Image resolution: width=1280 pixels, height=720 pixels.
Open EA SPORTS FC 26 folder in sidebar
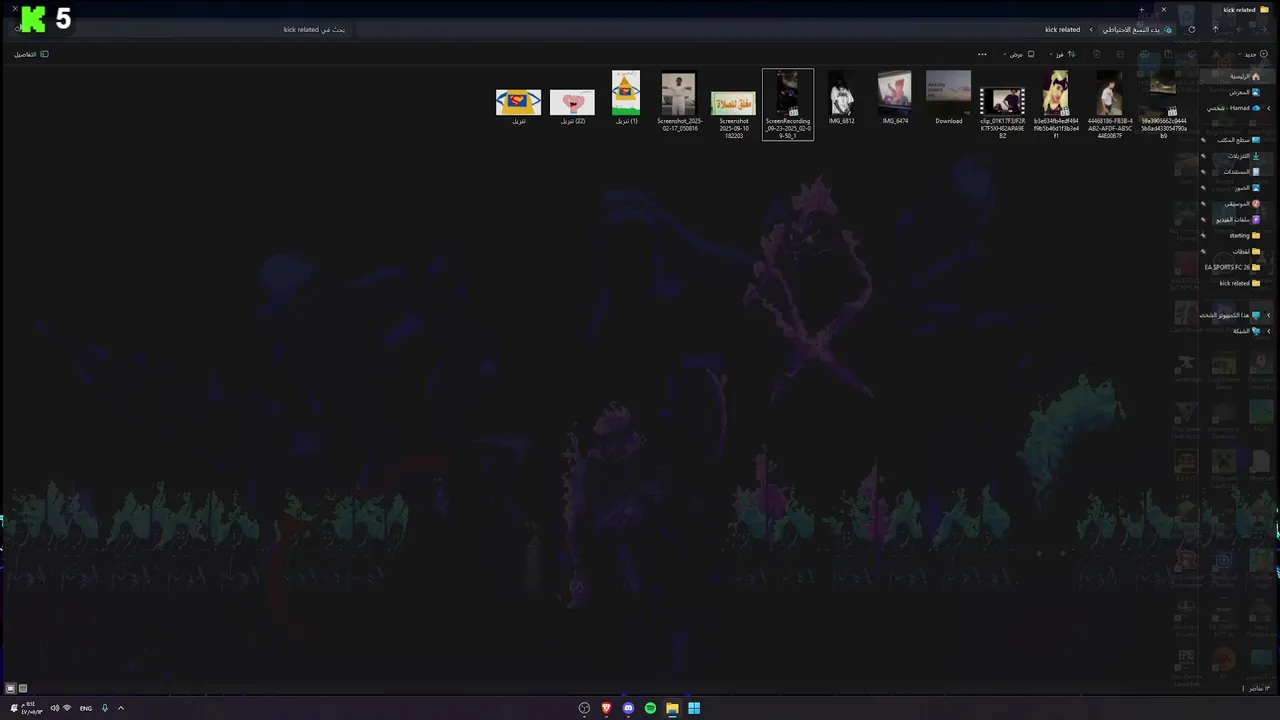point(1232,267)
